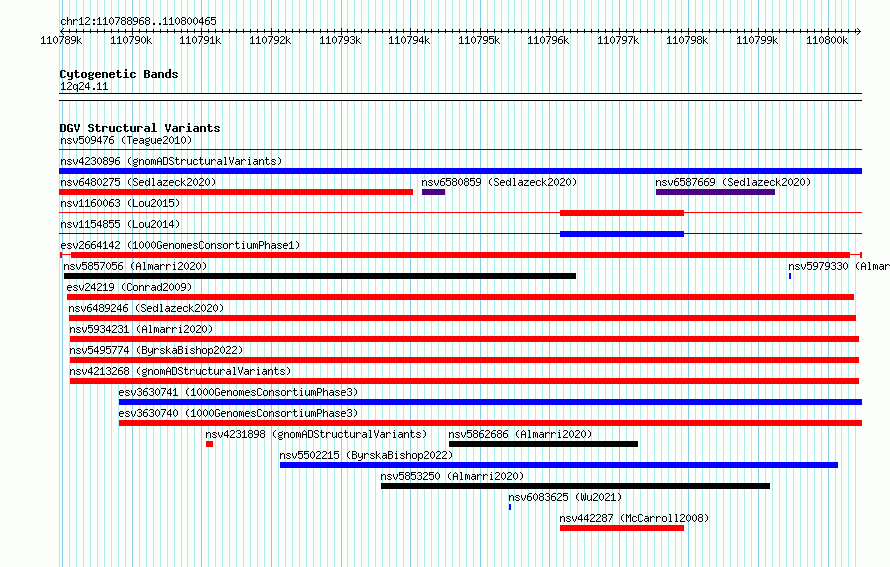Click the 110791k ruler label
The width and height of the screenshot is (890, 567).
pyautogui.click(x=200, y=40)
